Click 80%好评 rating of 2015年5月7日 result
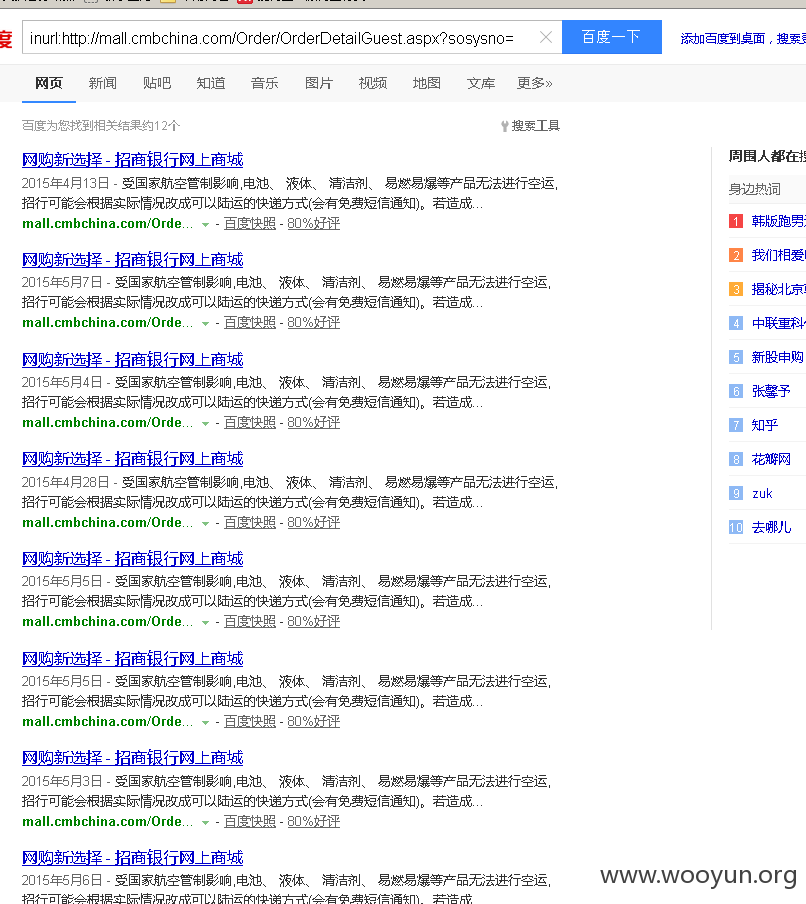This screenshot has height=904, width=806. [314, 323]
